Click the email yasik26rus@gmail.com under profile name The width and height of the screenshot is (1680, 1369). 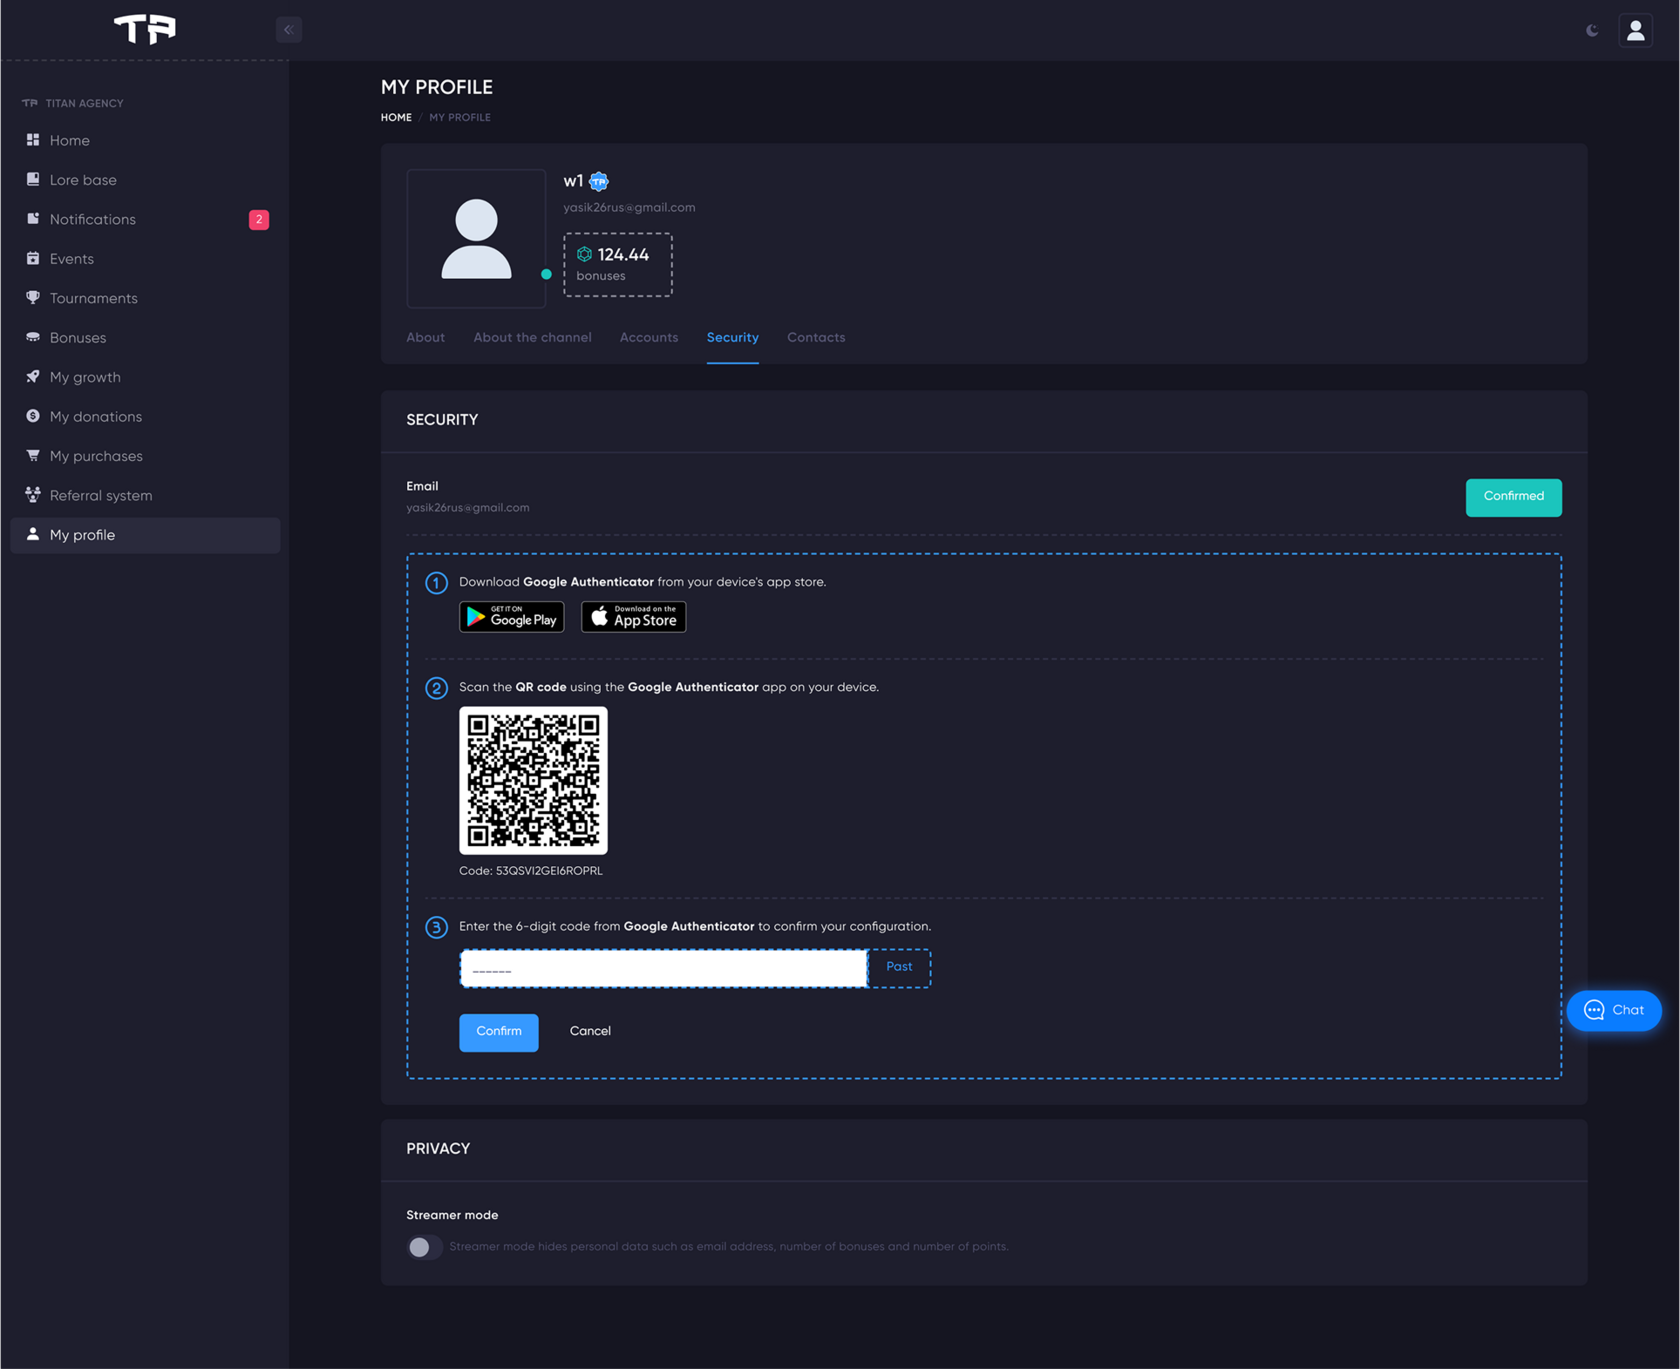[629, 208]
